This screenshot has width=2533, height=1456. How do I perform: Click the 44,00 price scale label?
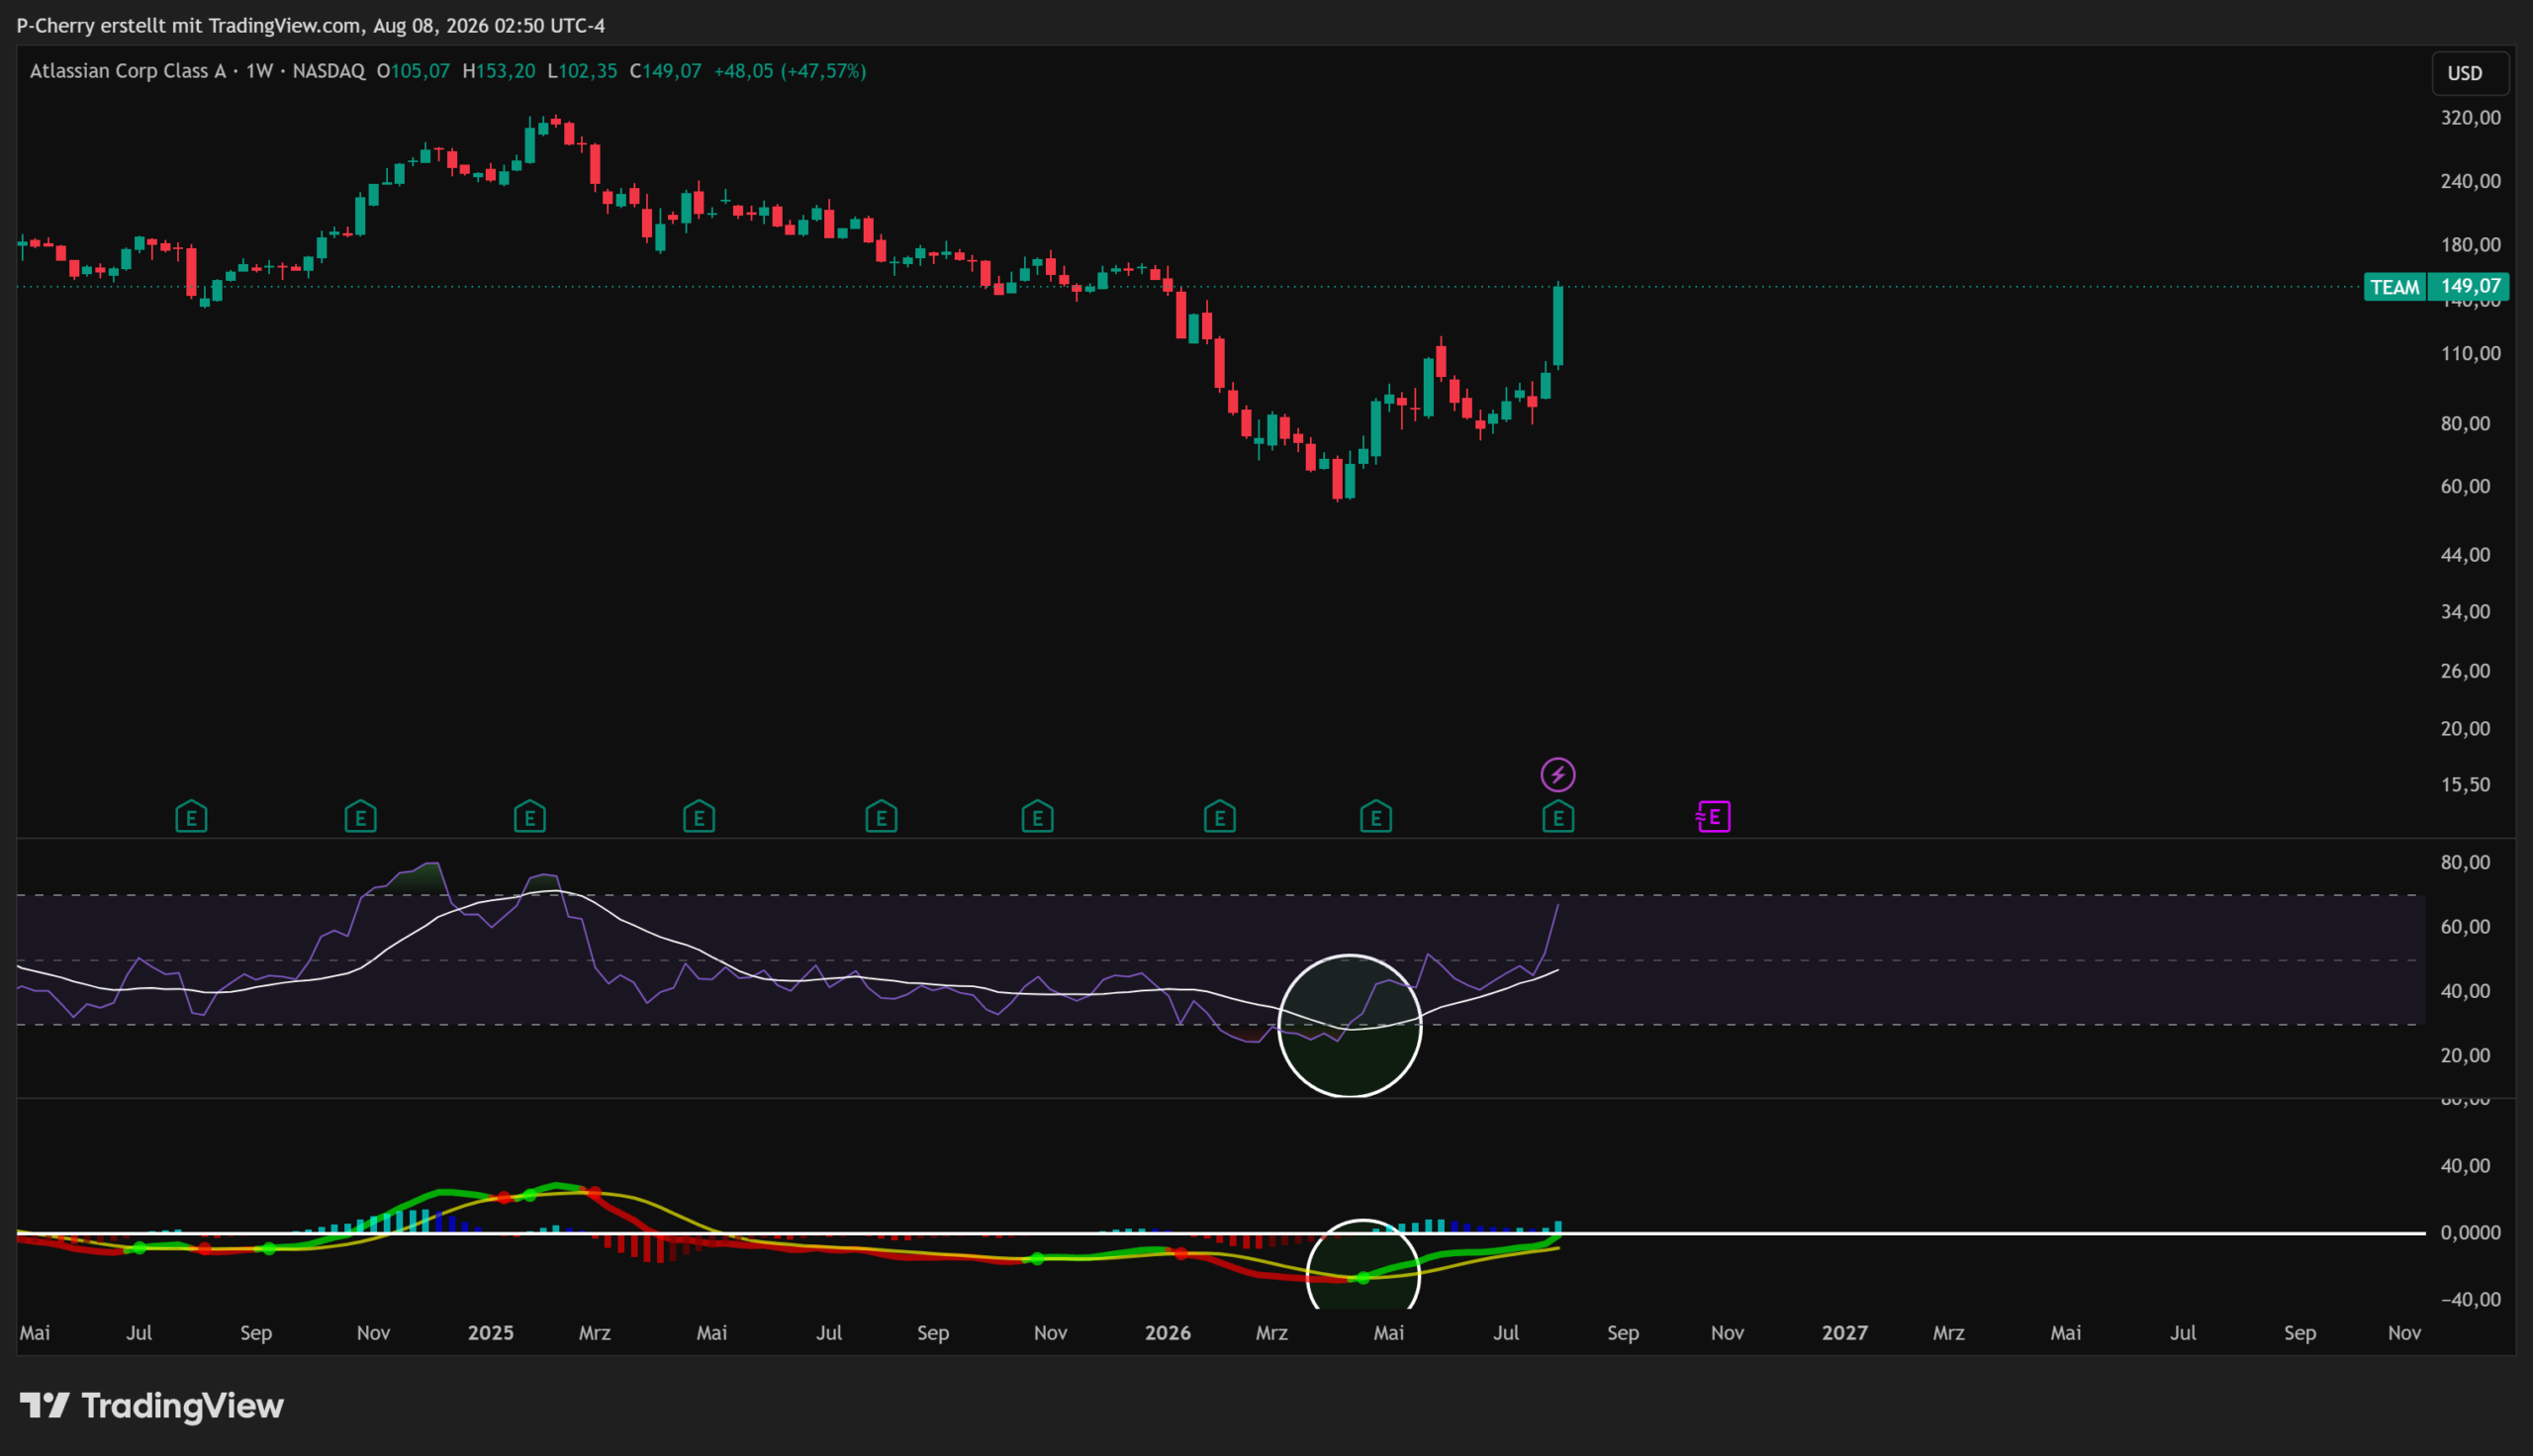coord(2465,555)
